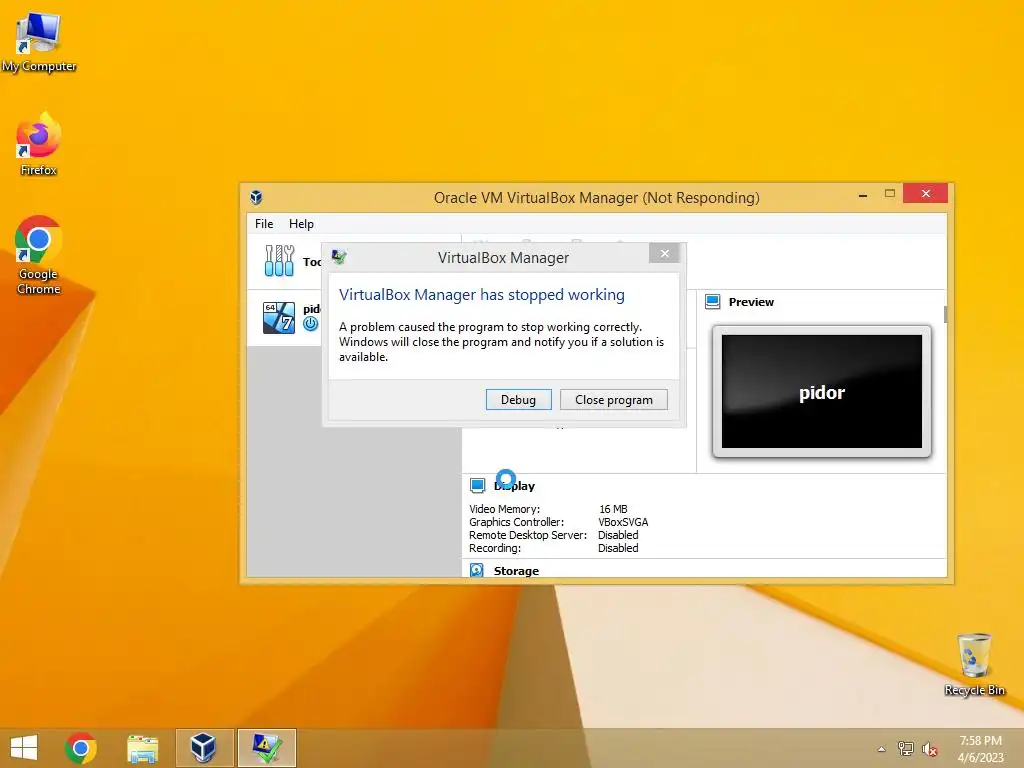Open File Explorer from the taskbar
Image resolution: width=1024 pixels, height=768 pixels.
[x=142, y=748]
